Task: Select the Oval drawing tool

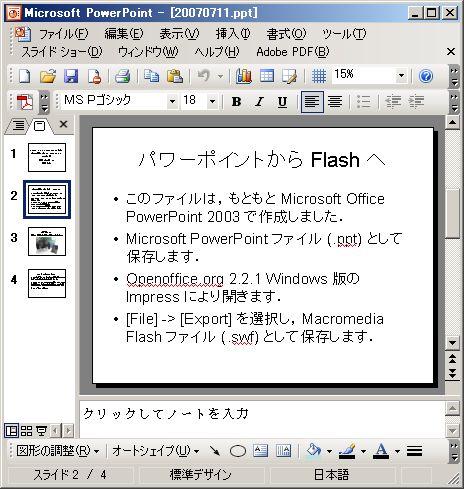Action: click(x=238, y=451)
